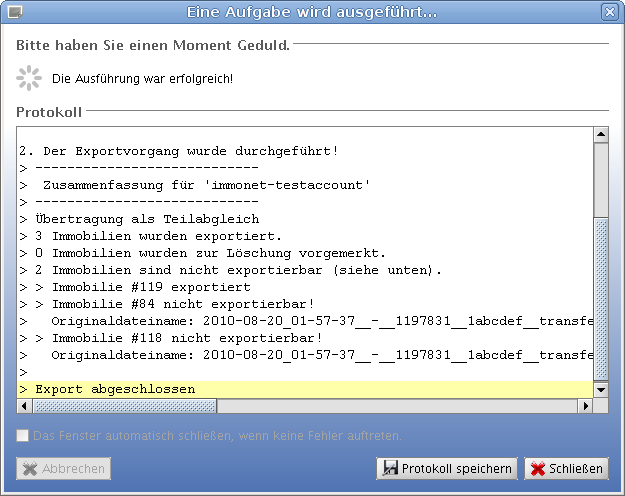Click the horizontal scrollbar right arrow
This screenshot has width=625, height=496.
click(x=585, y=405)
